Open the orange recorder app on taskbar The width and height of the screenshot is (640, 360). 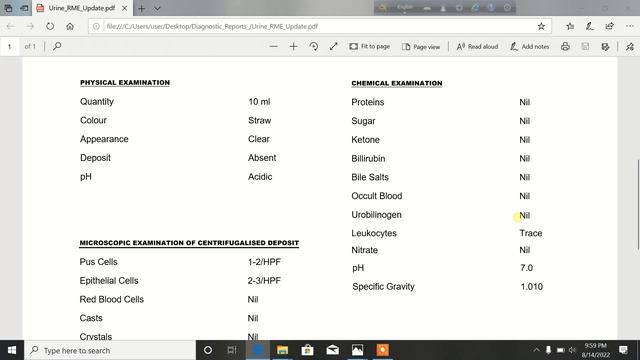coord(382,350)
